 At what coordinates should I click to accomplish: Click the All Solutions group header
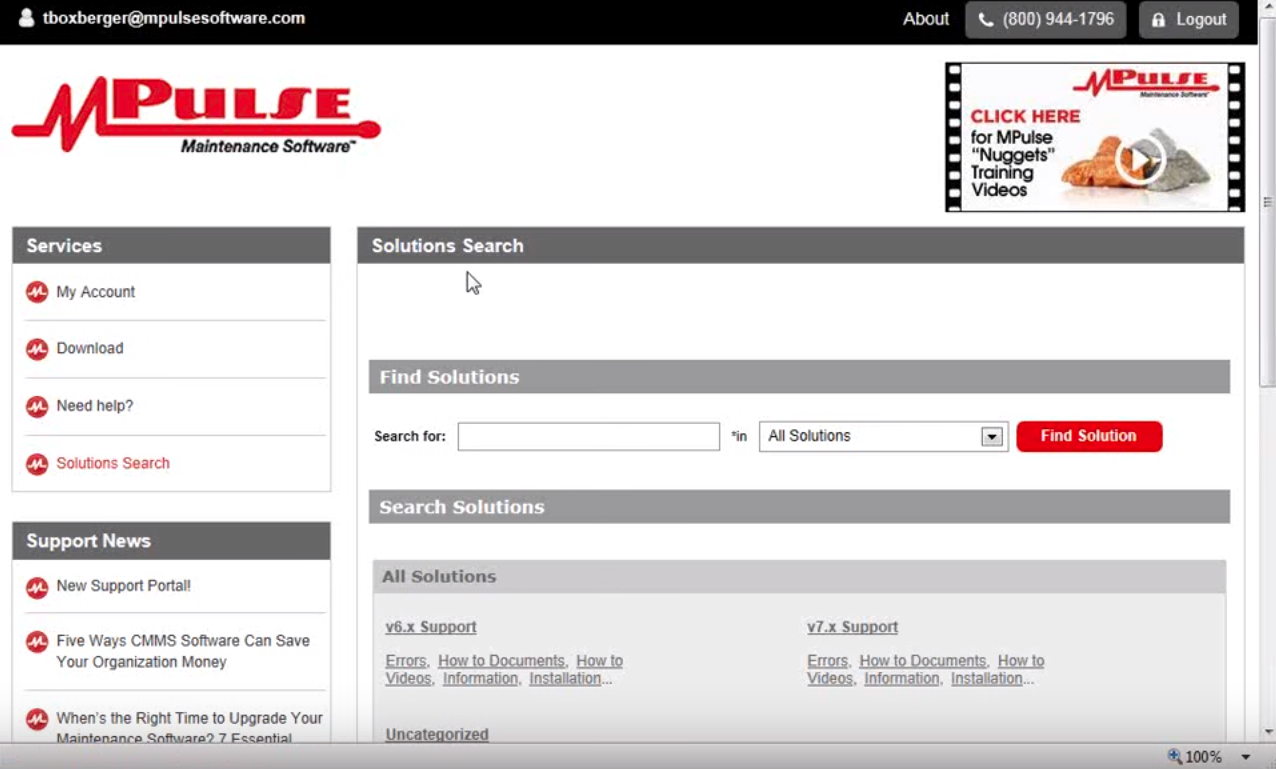click(x=799, y=576)
